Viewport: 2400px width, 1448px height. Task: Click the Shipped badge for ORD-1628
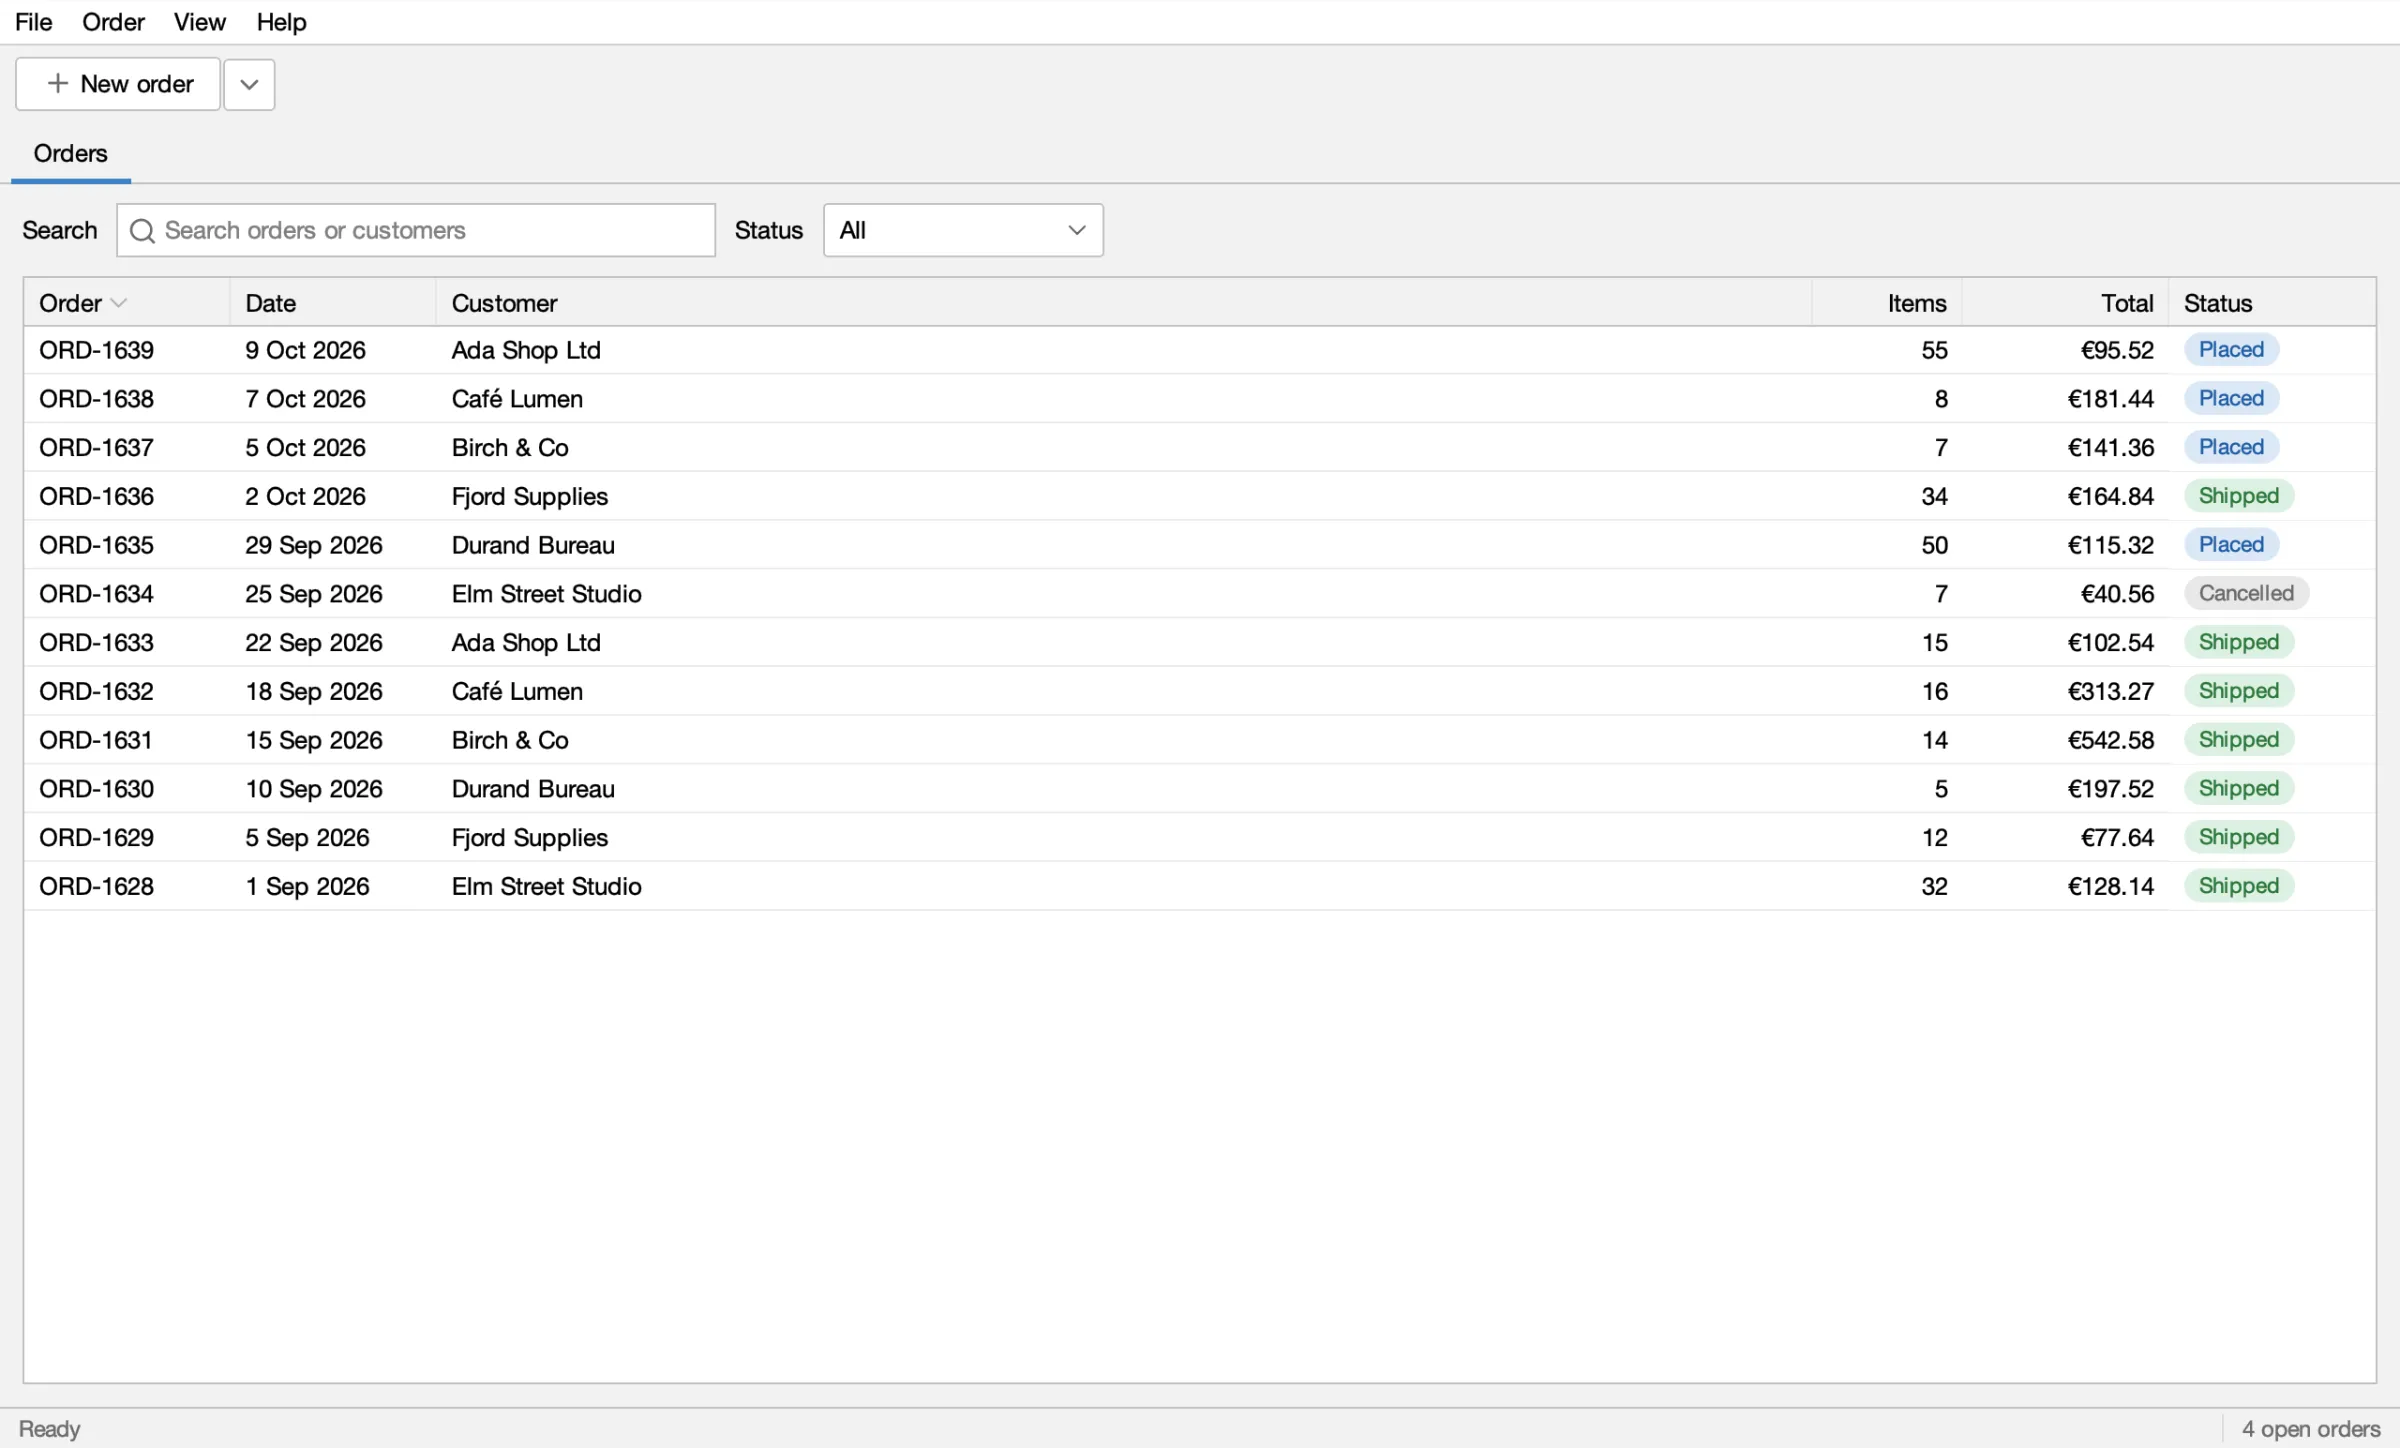point(2238,886)
